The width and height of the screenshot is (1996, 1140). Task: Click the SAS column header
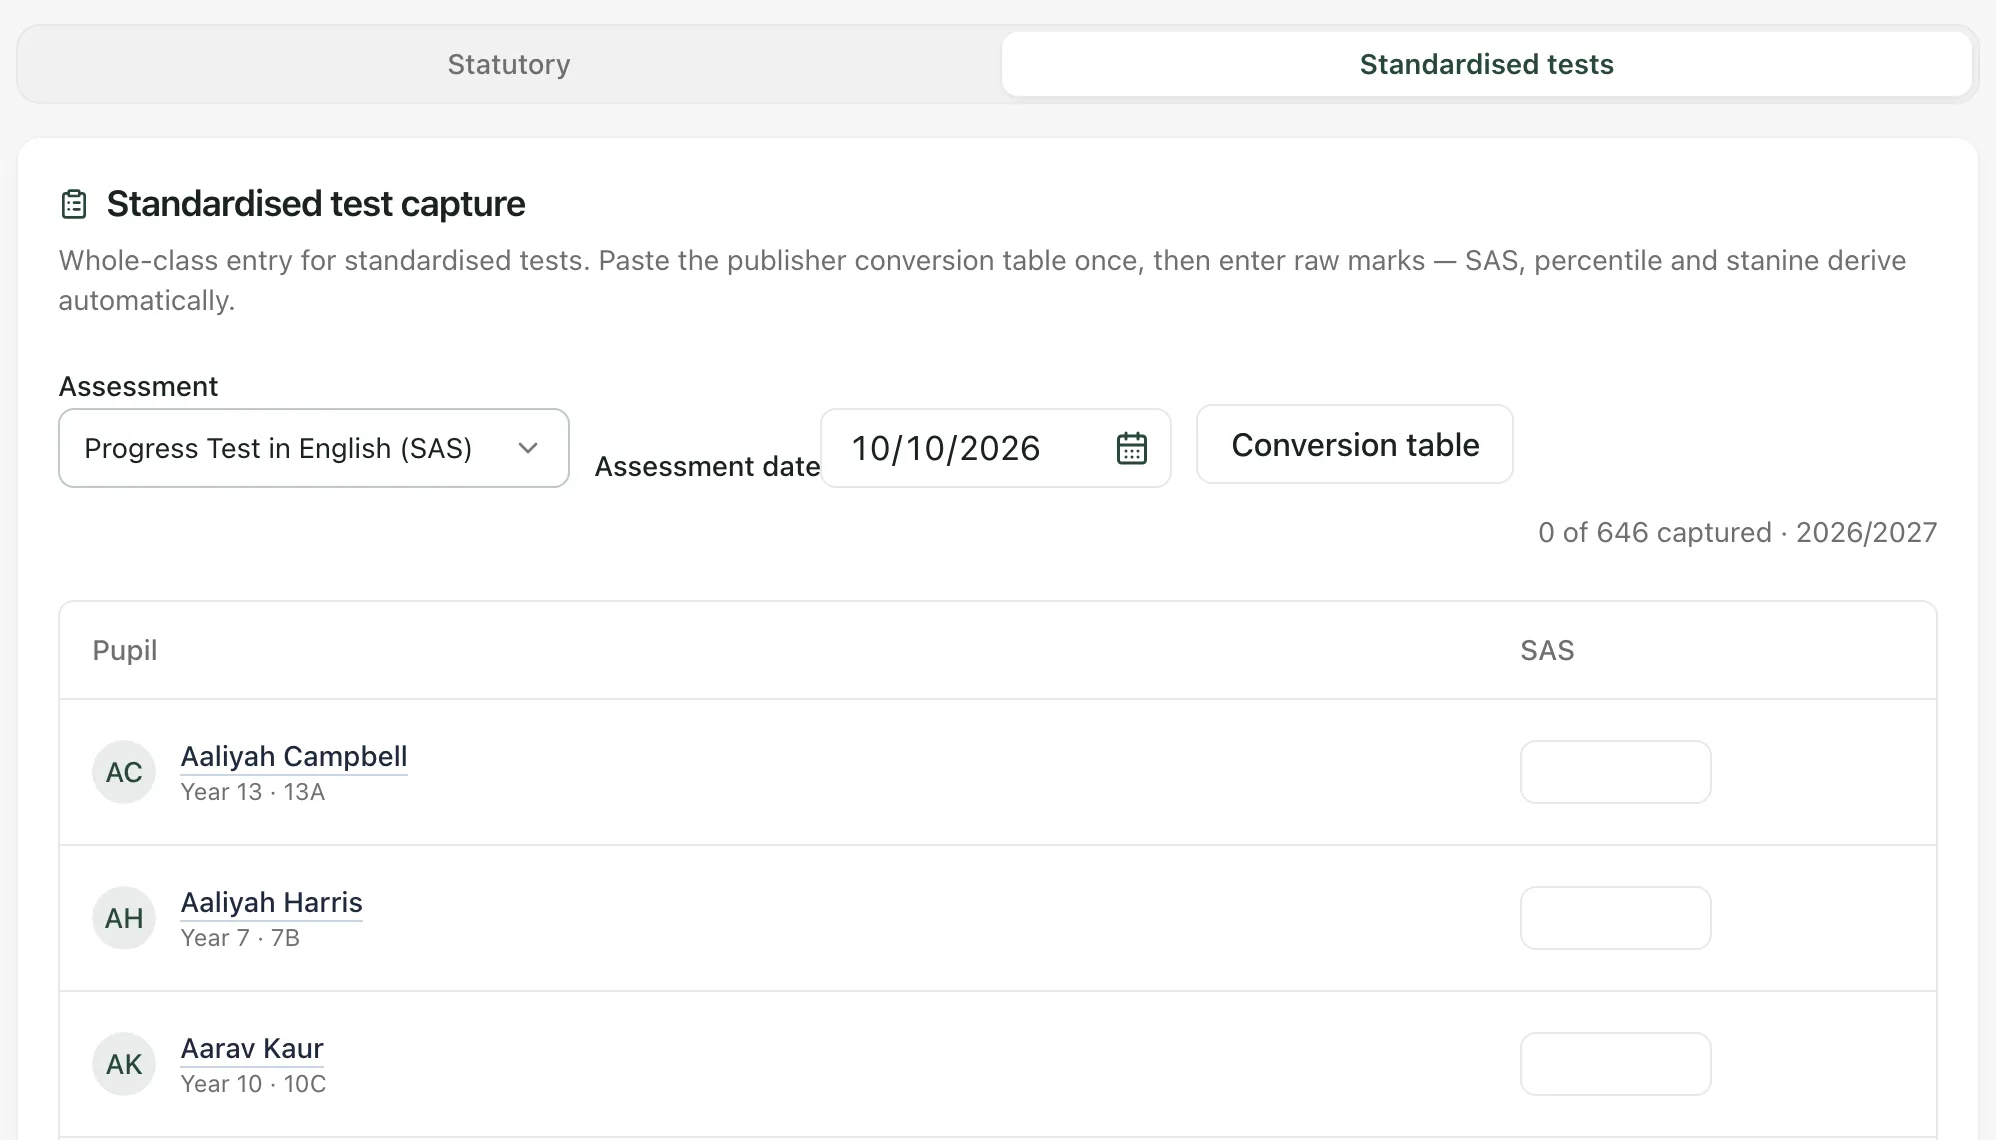pos(1547,650)
